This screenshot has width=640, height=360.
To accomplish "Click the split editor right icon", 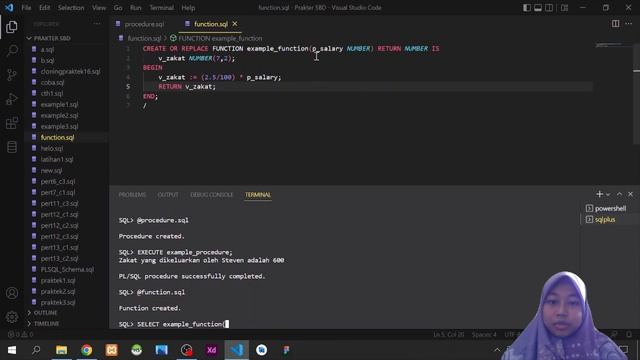I will click(x=615, y=24).
